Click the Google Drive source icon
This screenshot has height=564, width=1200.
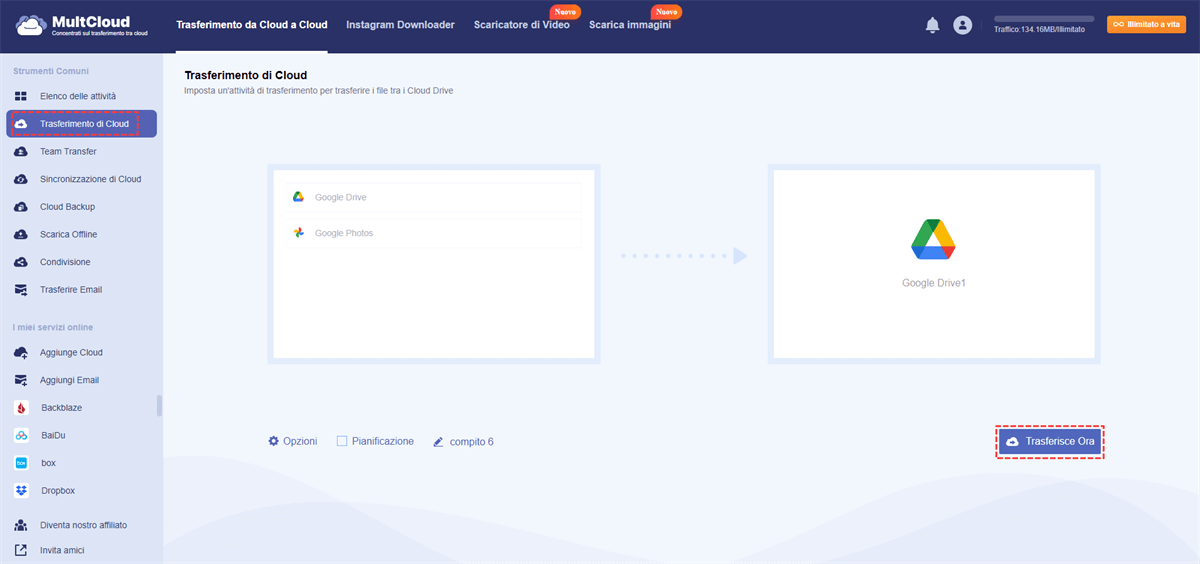[298, 197]
